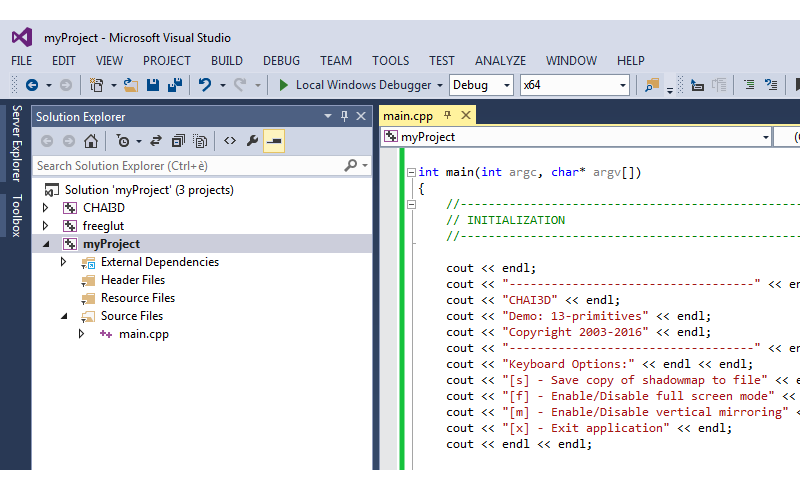800x490 pixels.
Task: Collapse the Source Files folder
Action: (x=64, y=316)
